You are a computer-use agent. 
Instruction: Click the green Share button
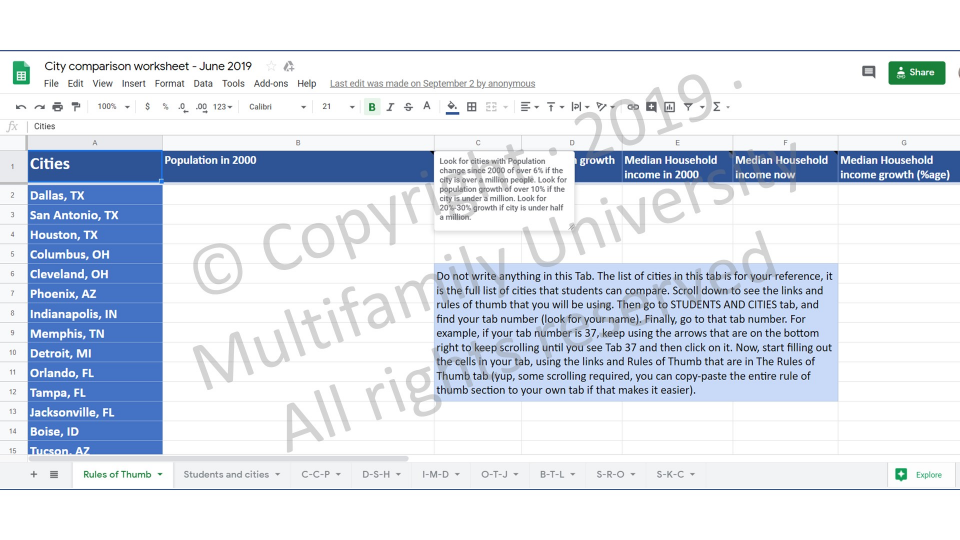917,72
